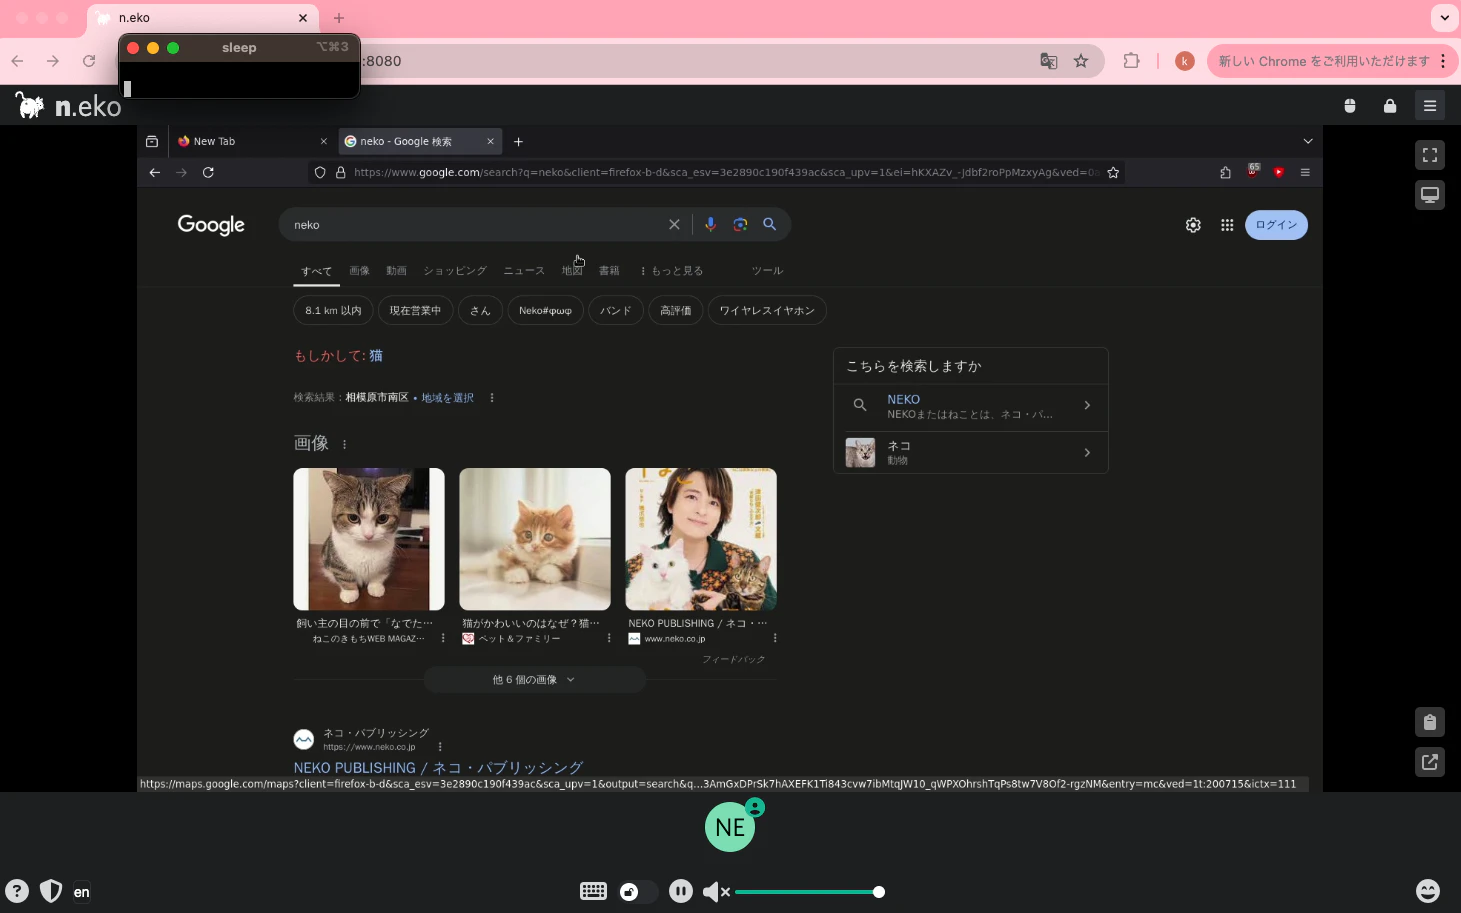This screenshot has width=1461, height=913.
Task: Reload the page in Chrome
Action: (x=89, y=61)
